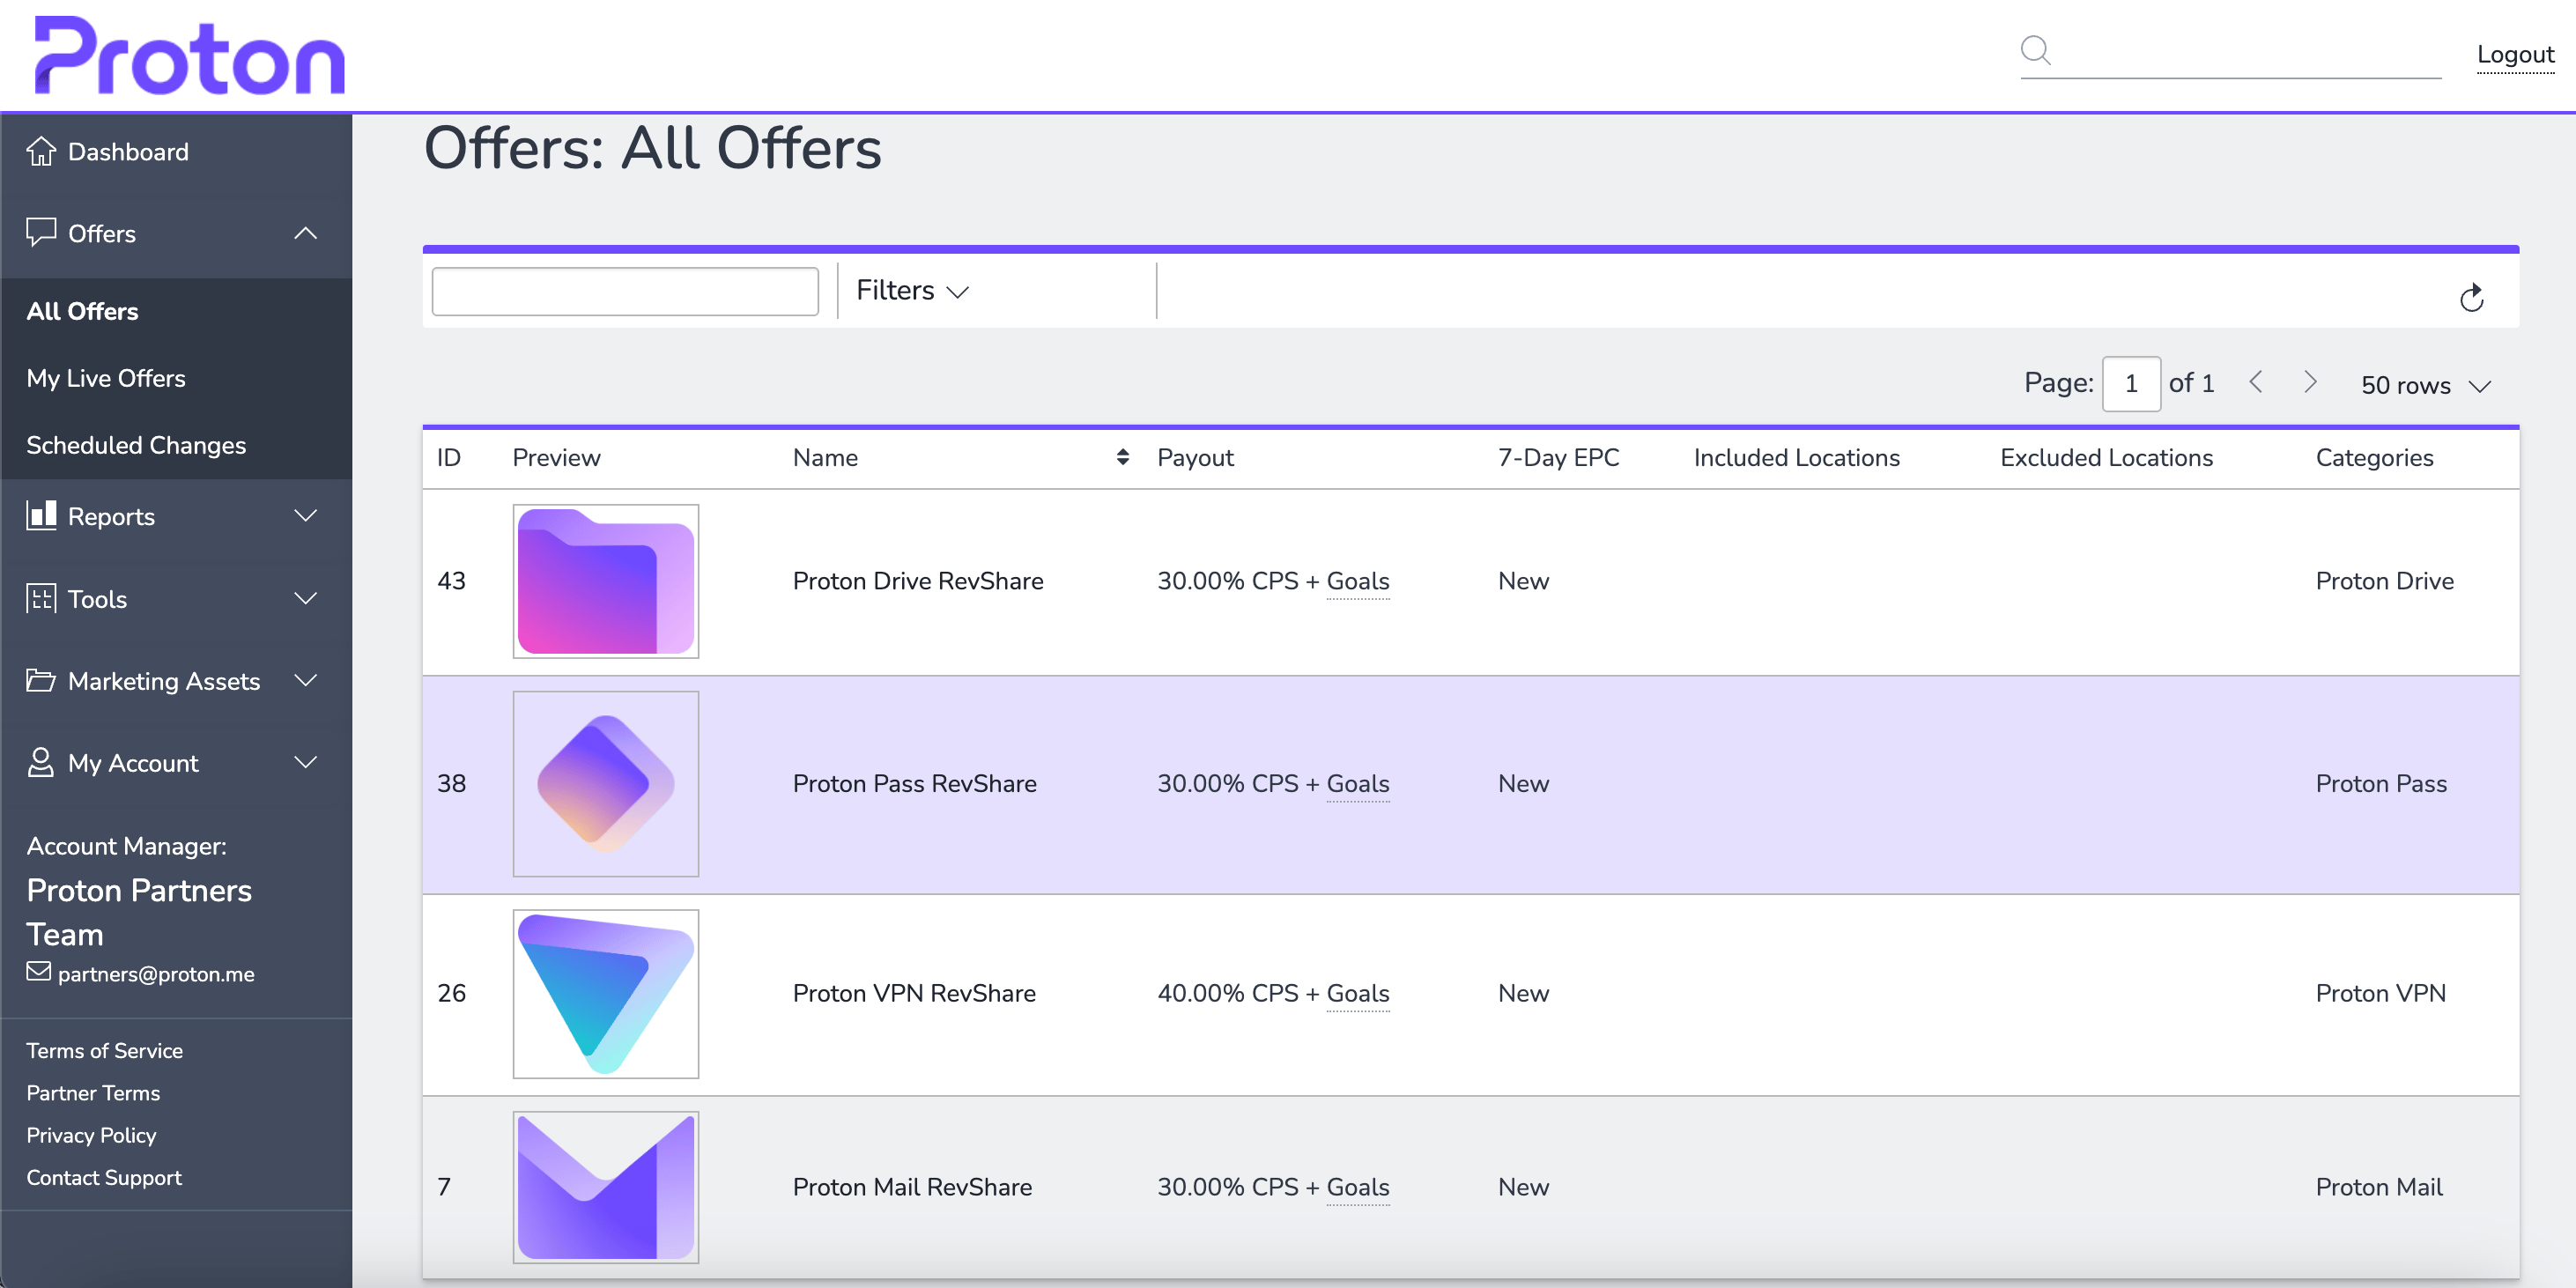
Task: Sort offers by Name column arrows
Action: point(1123,457)
